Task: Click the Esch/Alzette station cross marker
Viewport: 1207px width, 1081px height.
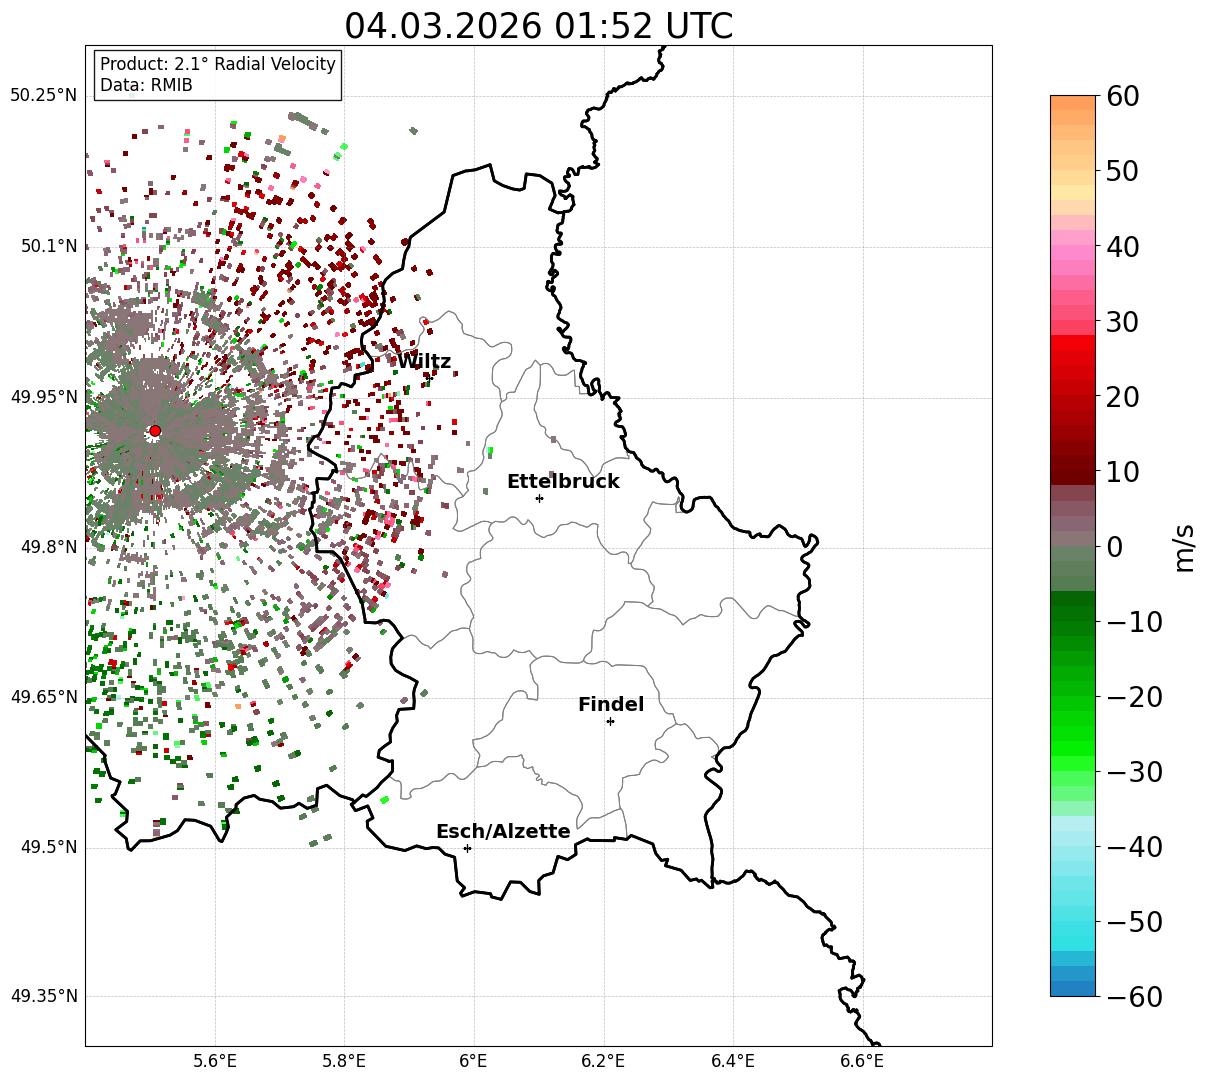Action: 467,848
